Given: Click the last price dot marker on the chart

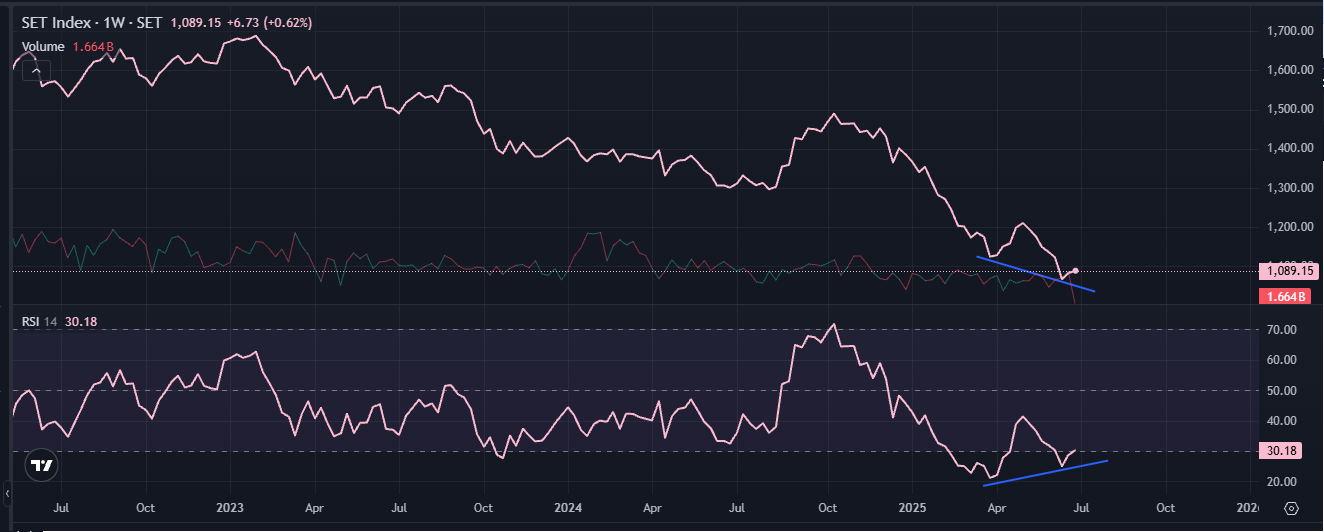Looking at the screenshot, I should click(1075, 270).
